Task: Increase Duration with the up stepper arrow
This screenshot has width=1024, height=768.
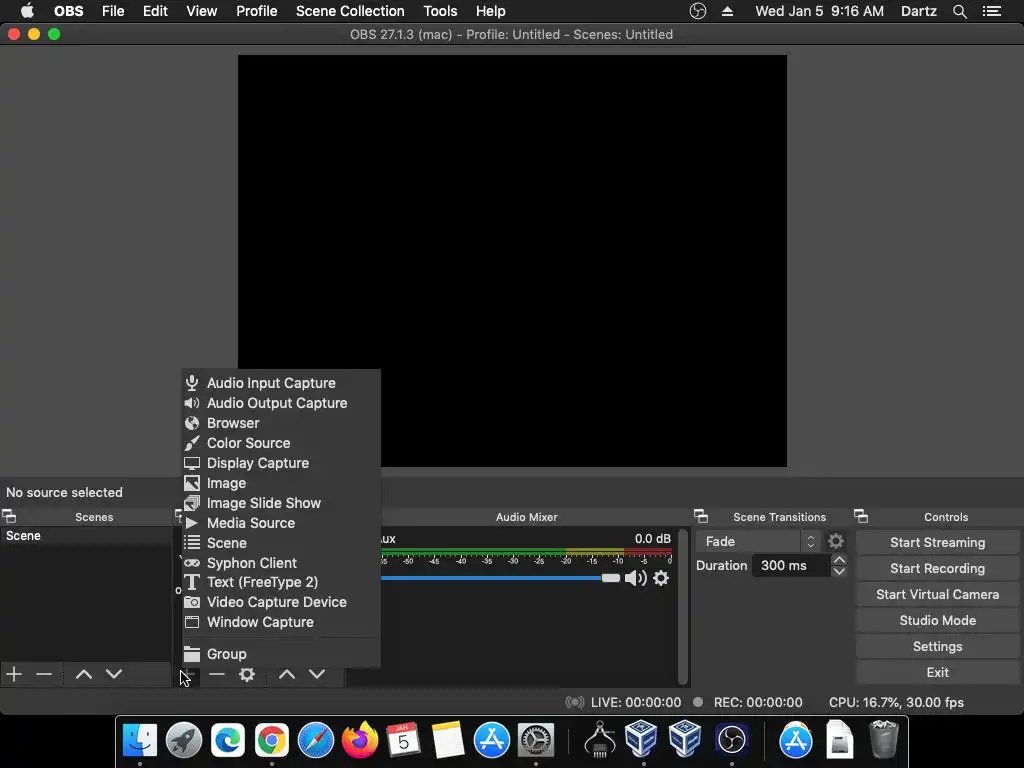Action: [x=839, y=560]
